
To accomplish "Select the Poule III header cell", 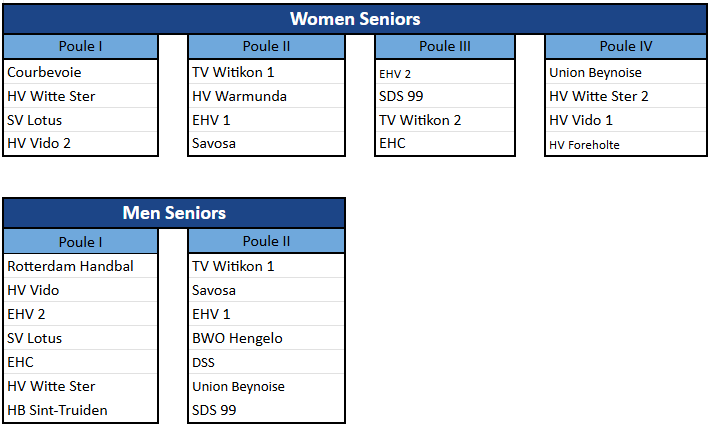I will [445, 46].
